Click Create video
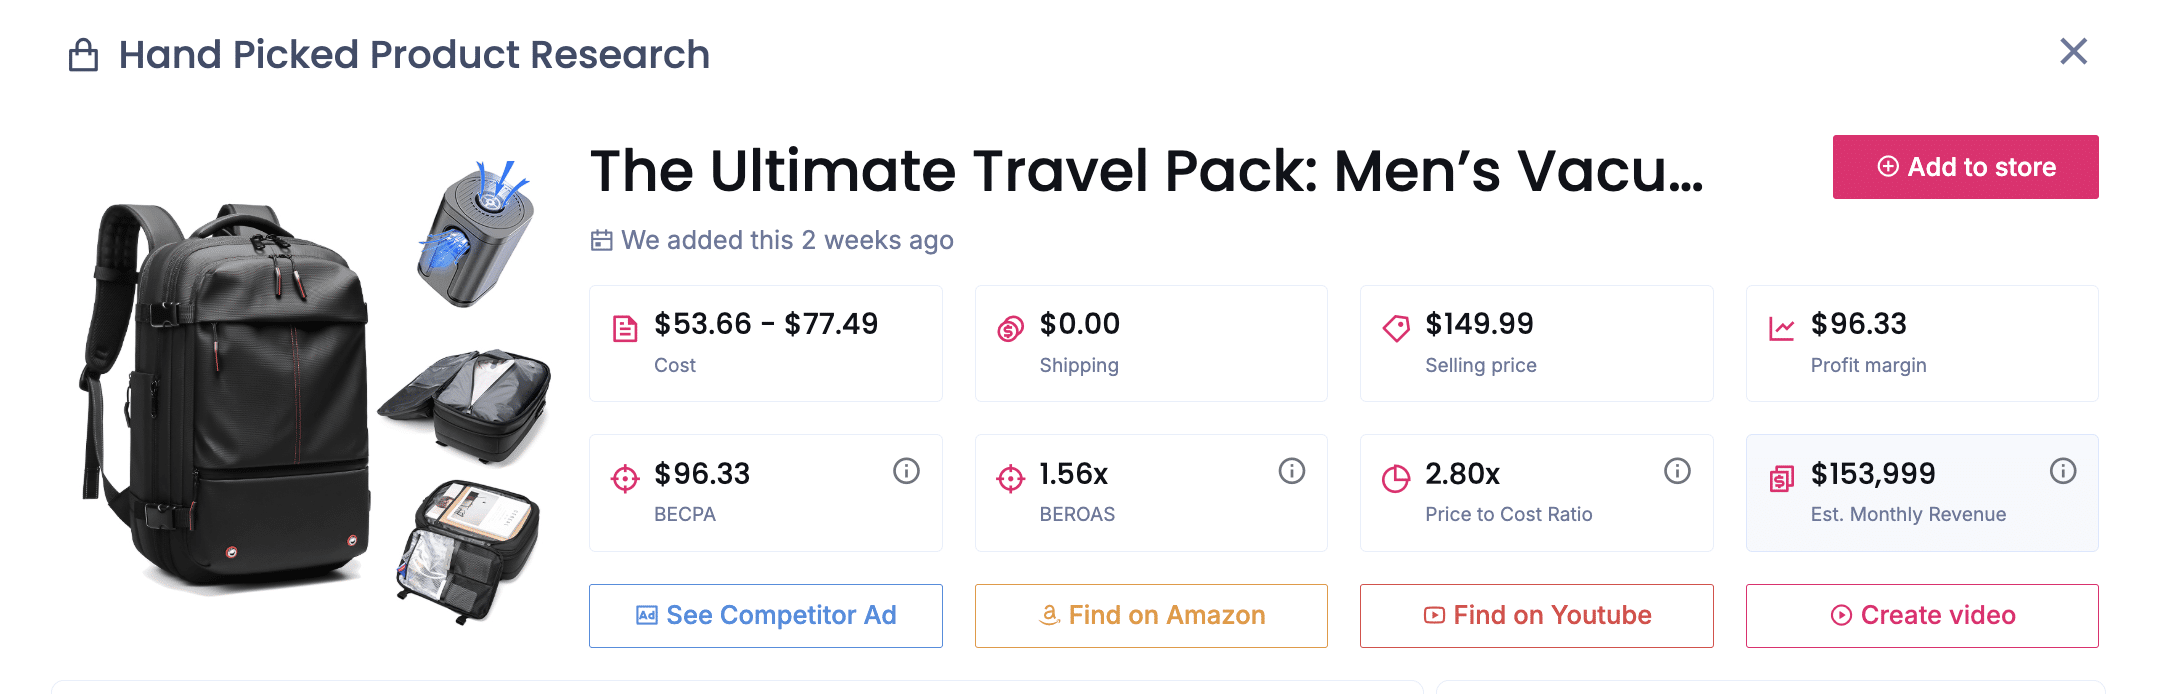2170x694 pixels. (x=1921, y=615)
